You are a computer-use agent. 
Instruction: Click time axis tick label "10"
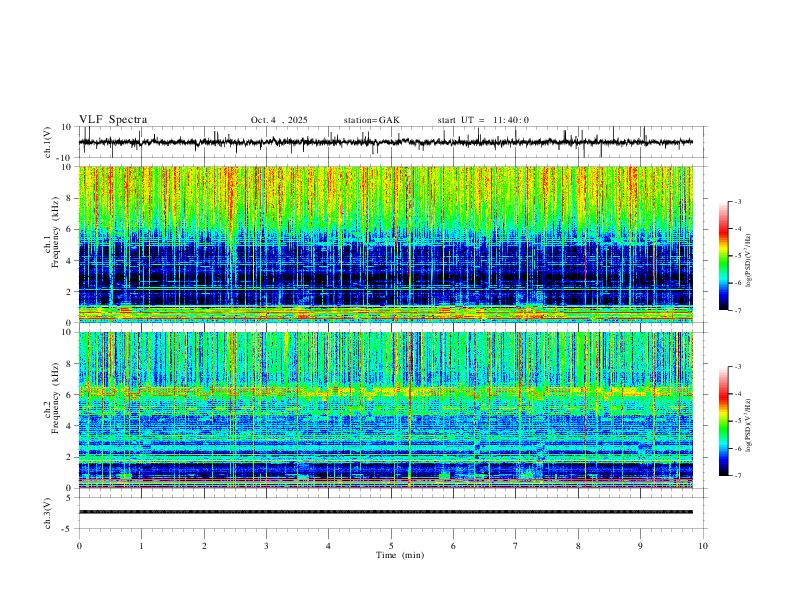click(x=703, y=546)
